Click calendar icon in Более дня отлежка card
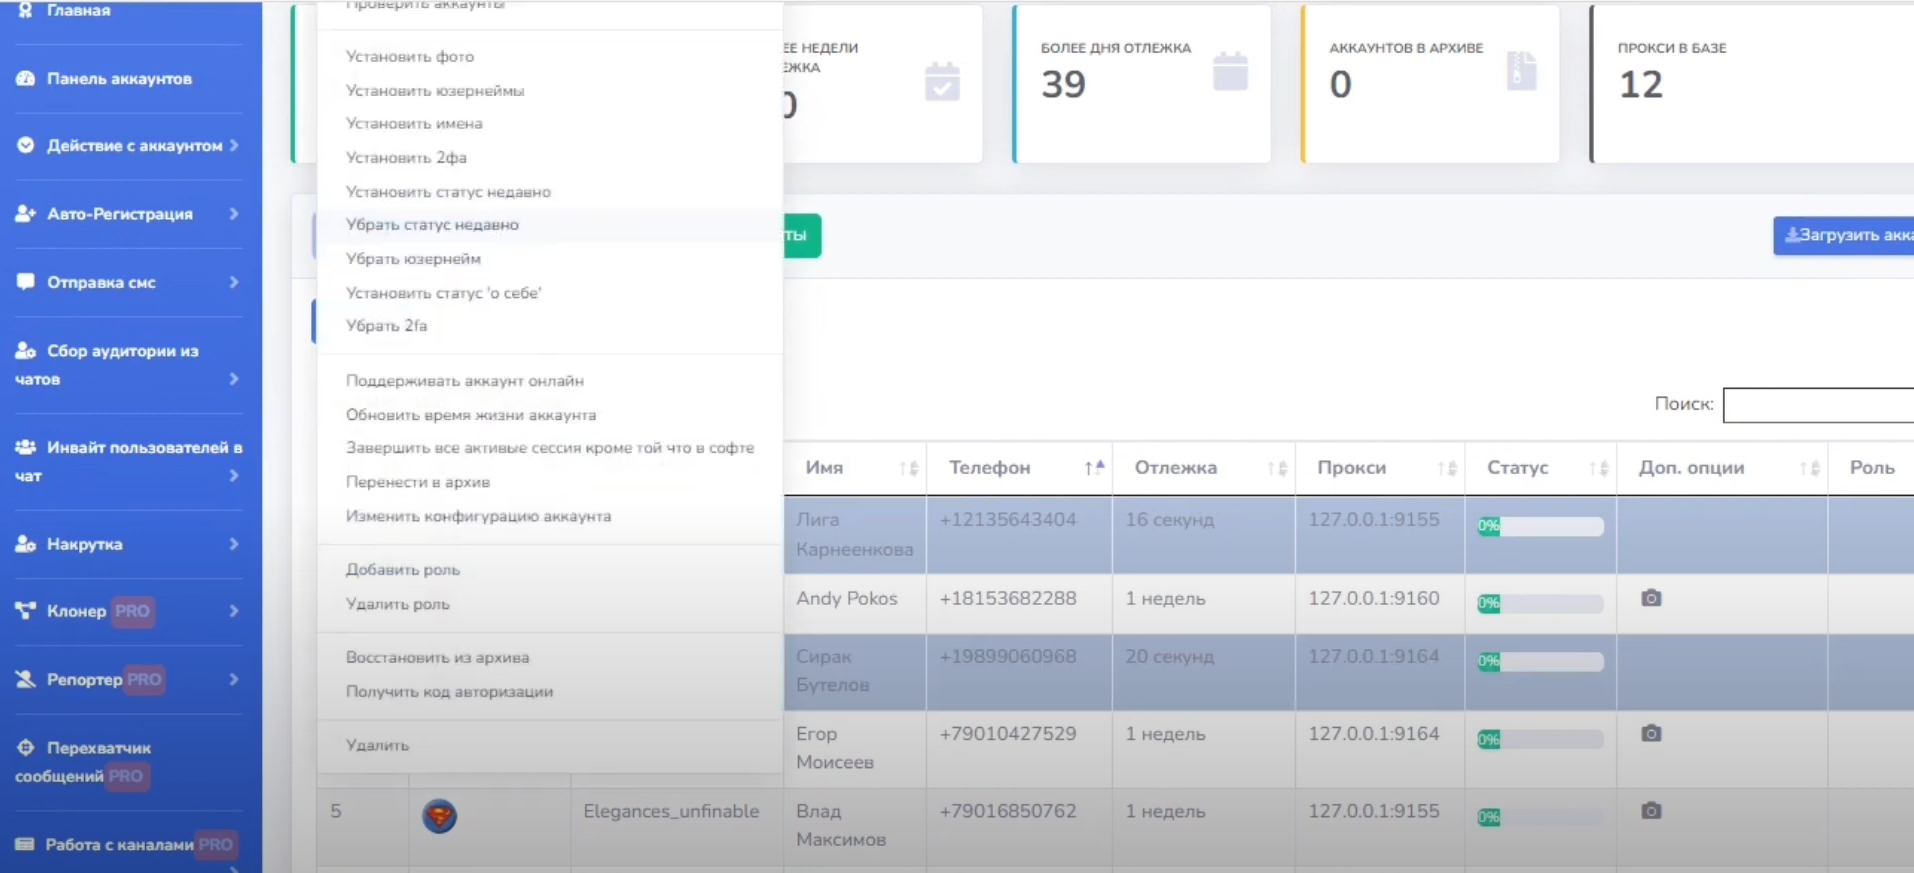The image size is (1914, 873). click(x=1230, y=71)
